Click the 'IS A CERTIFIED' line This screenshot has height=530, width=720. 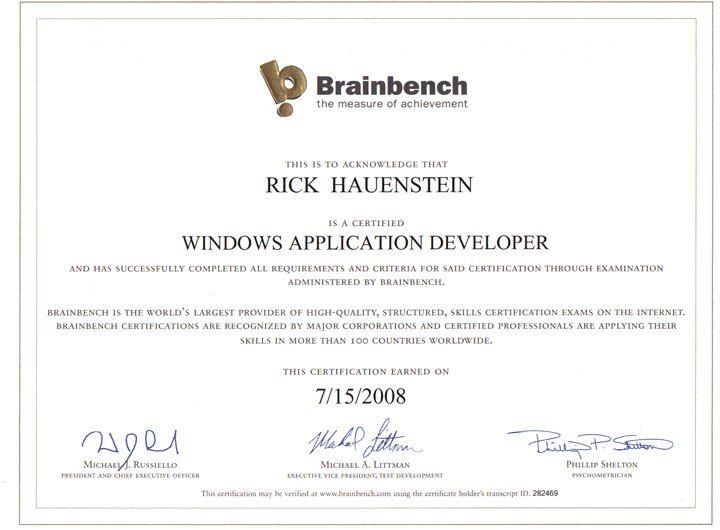pos(366,224)
